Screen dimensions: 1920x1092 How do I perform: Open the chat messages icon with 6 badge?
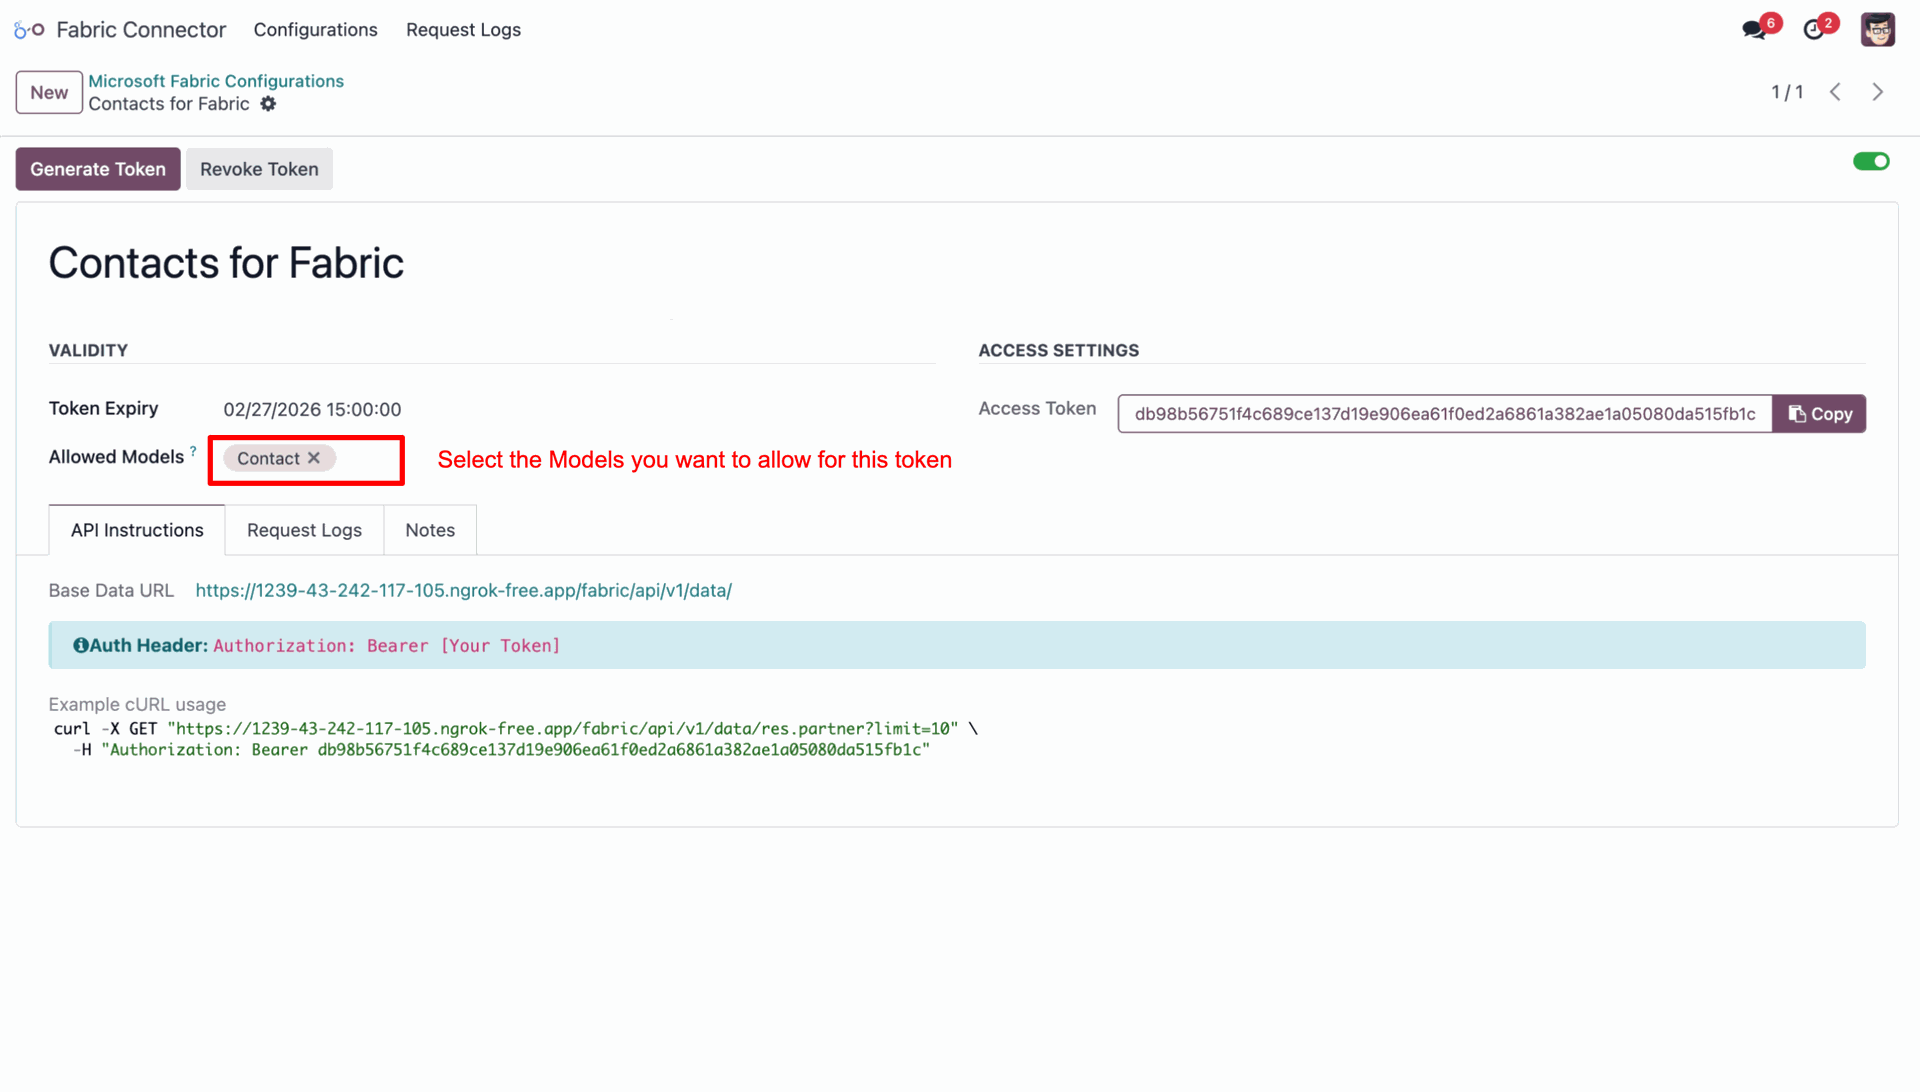pos(1753,30)
